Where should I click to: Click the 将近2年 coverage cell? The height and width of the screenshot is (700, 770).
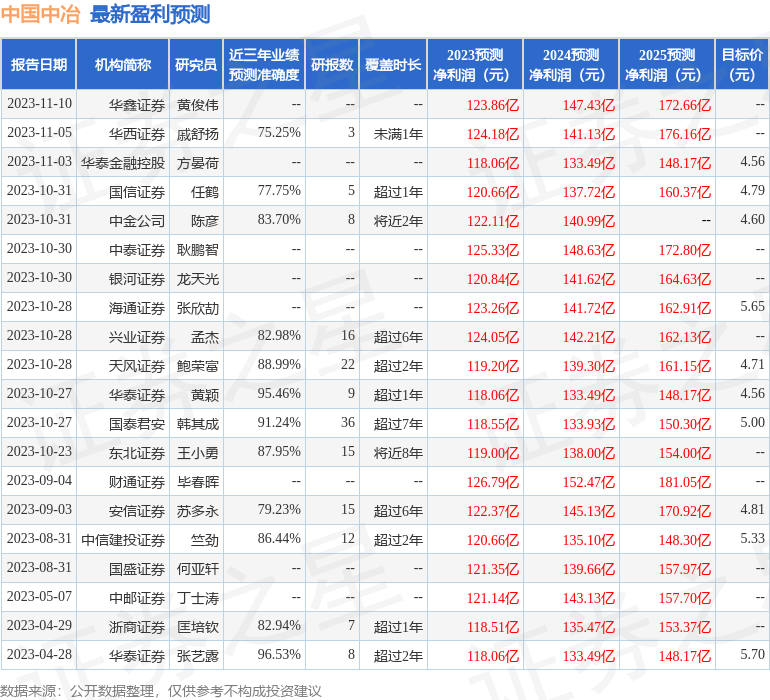pos(398,221)
